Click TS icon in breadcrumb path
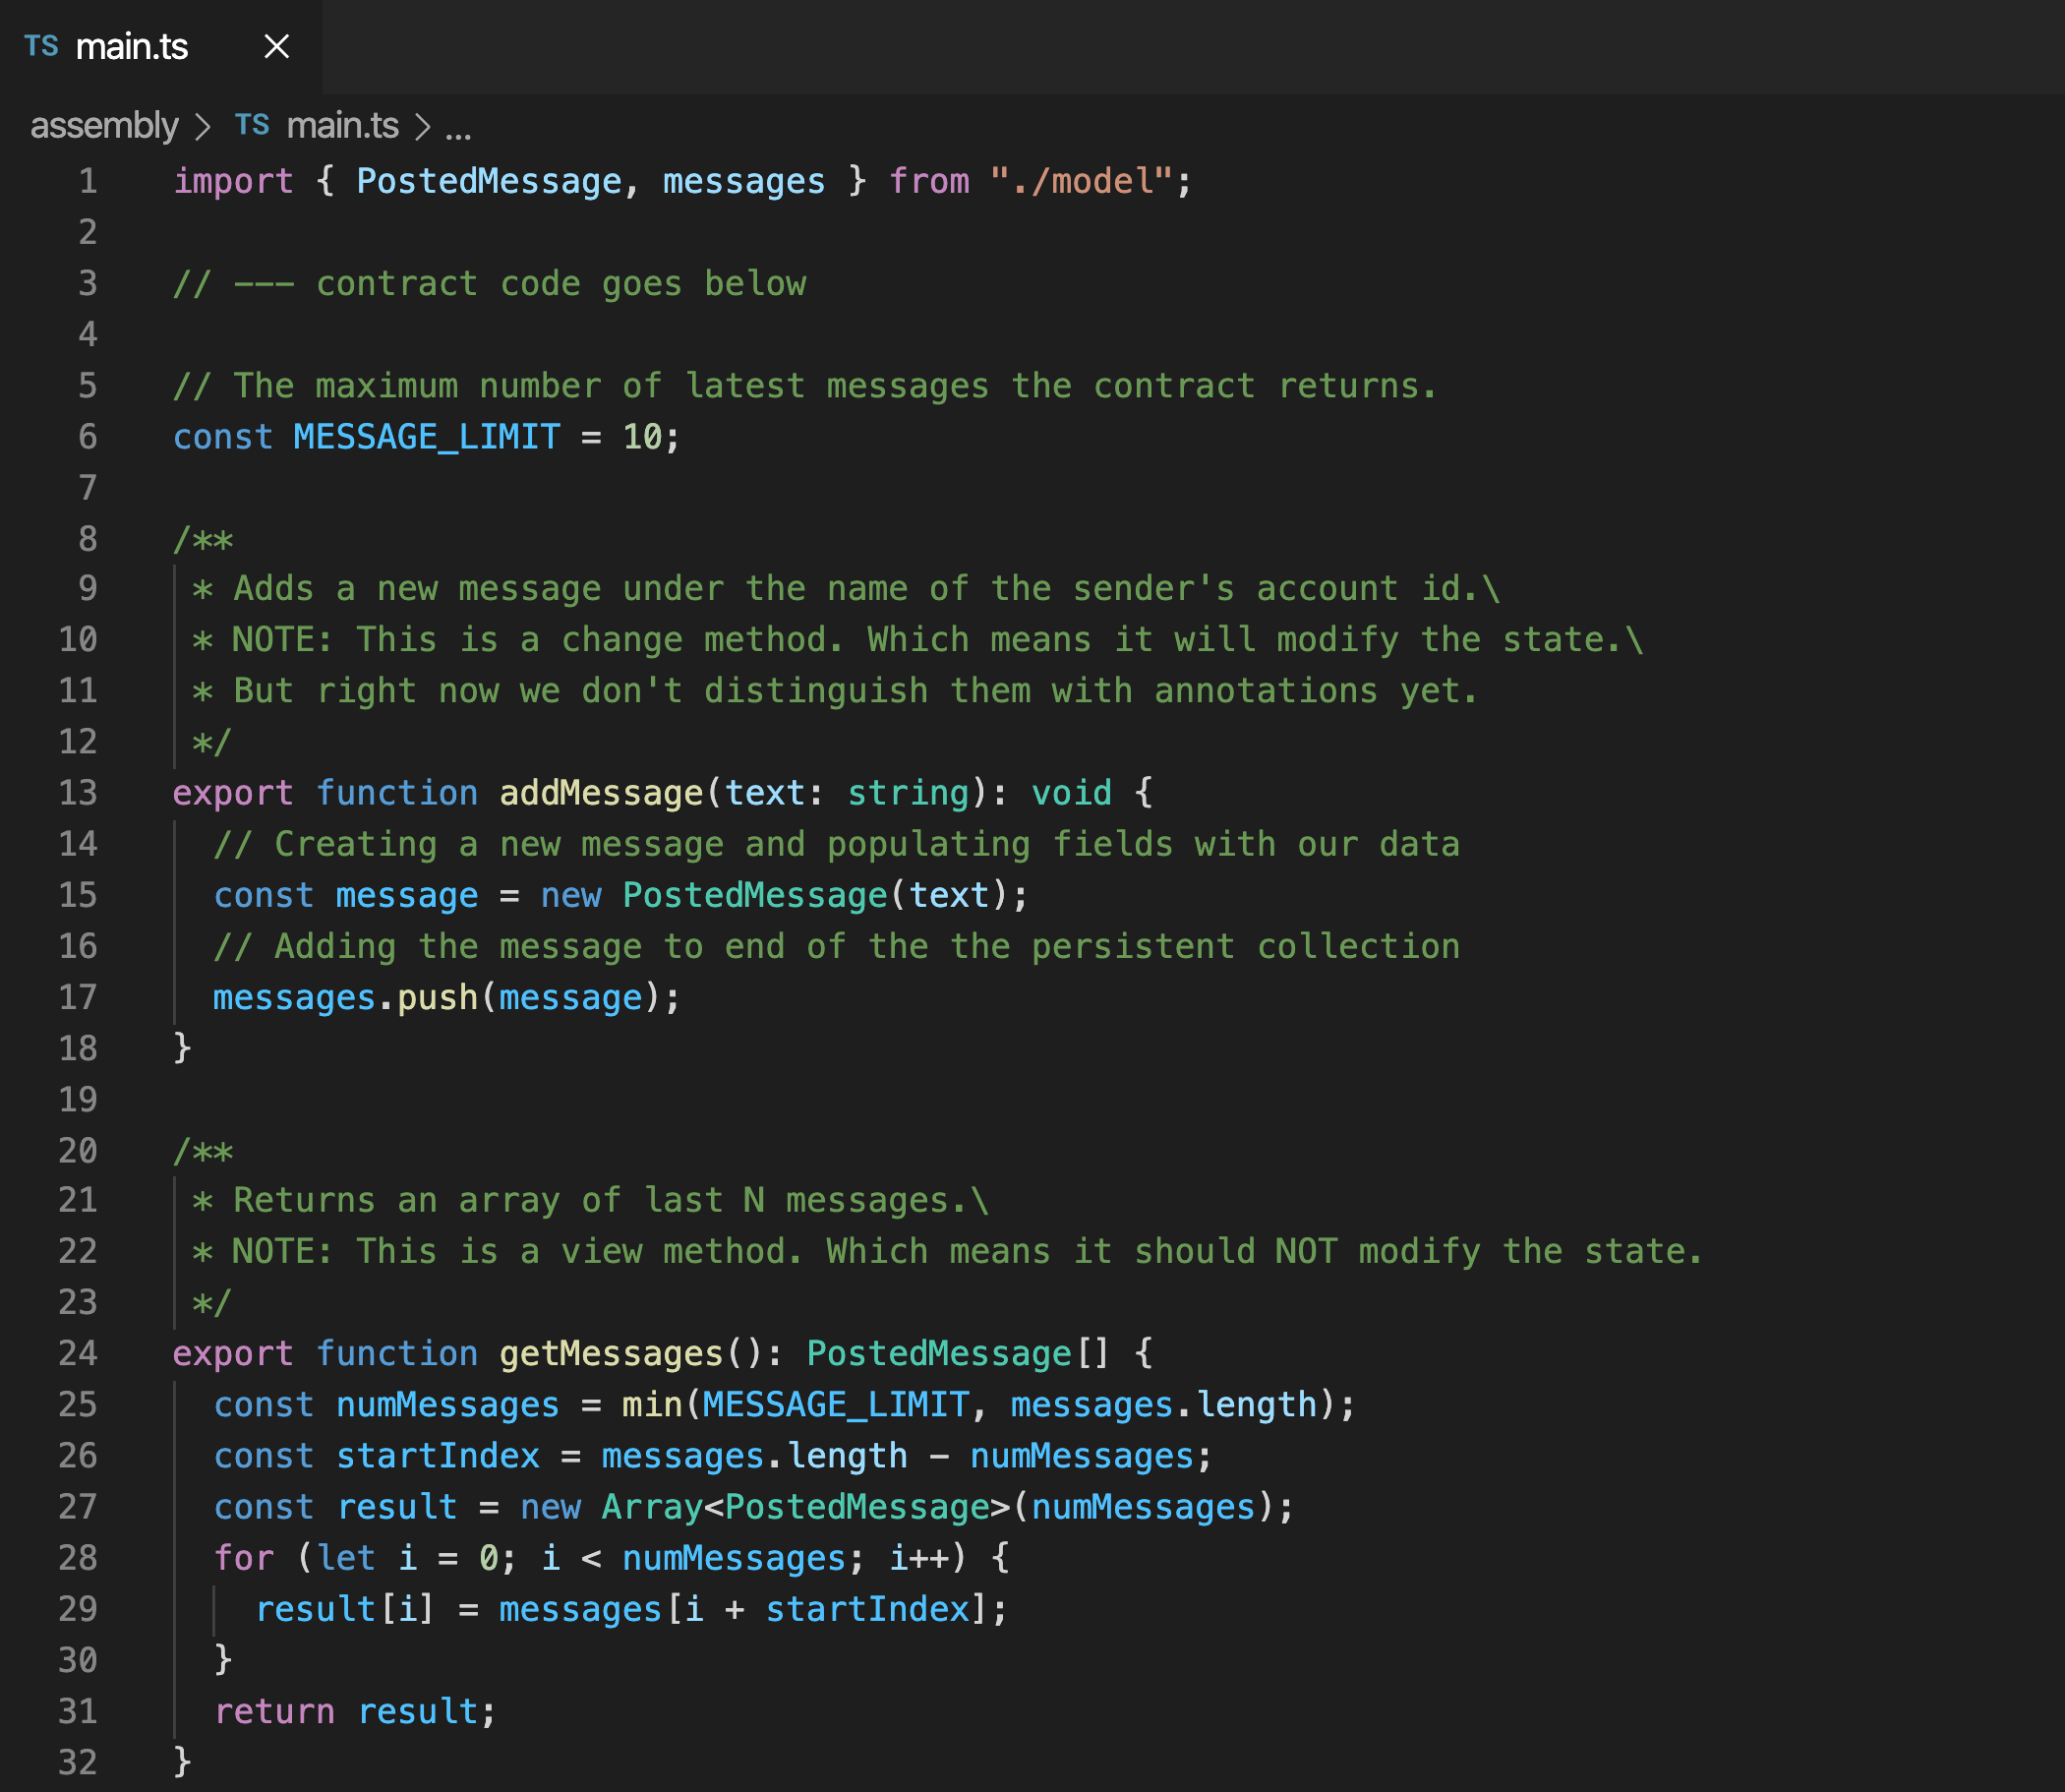The image size is (2065, 1792). pos(252,126)
